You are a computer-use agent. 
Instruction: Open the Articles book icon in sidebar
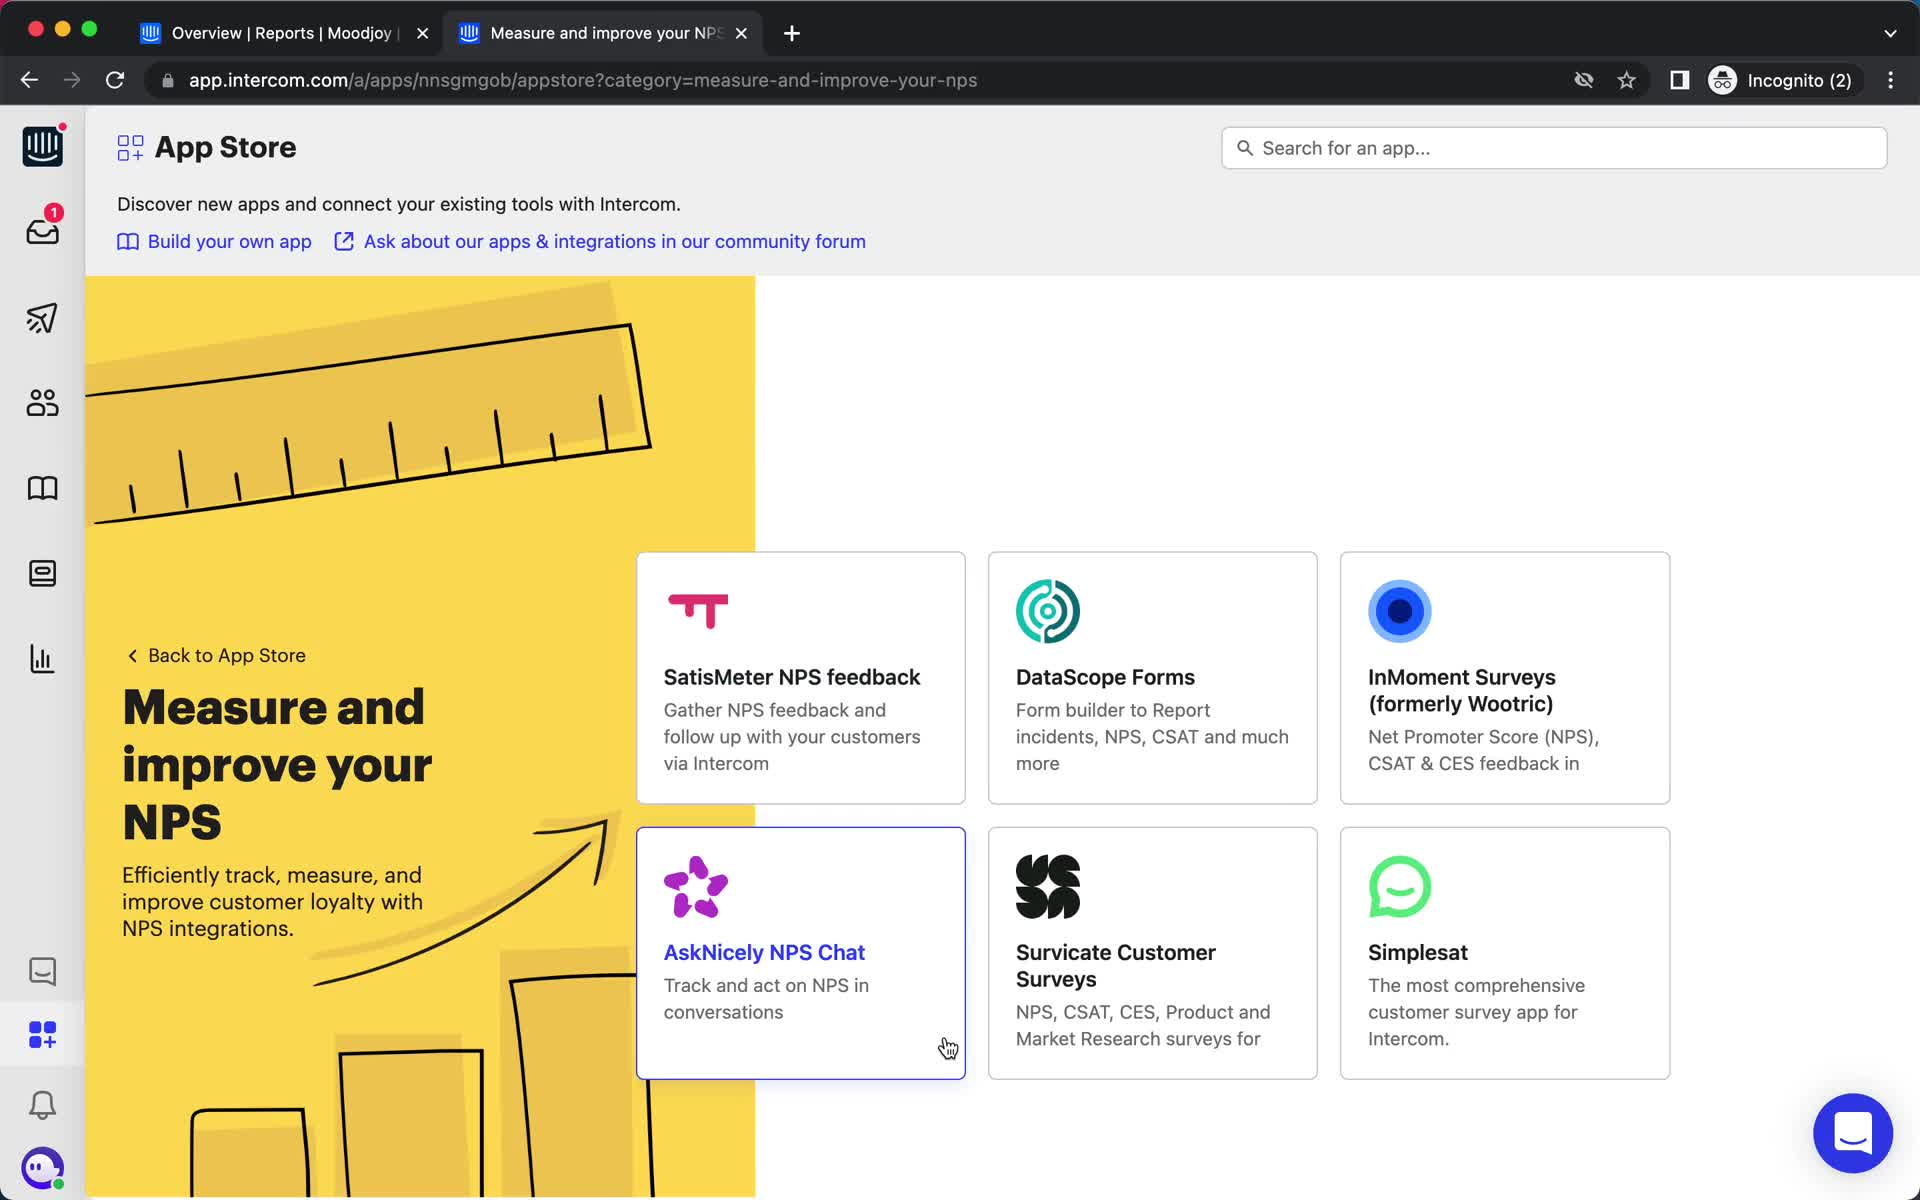pos(42,488)
